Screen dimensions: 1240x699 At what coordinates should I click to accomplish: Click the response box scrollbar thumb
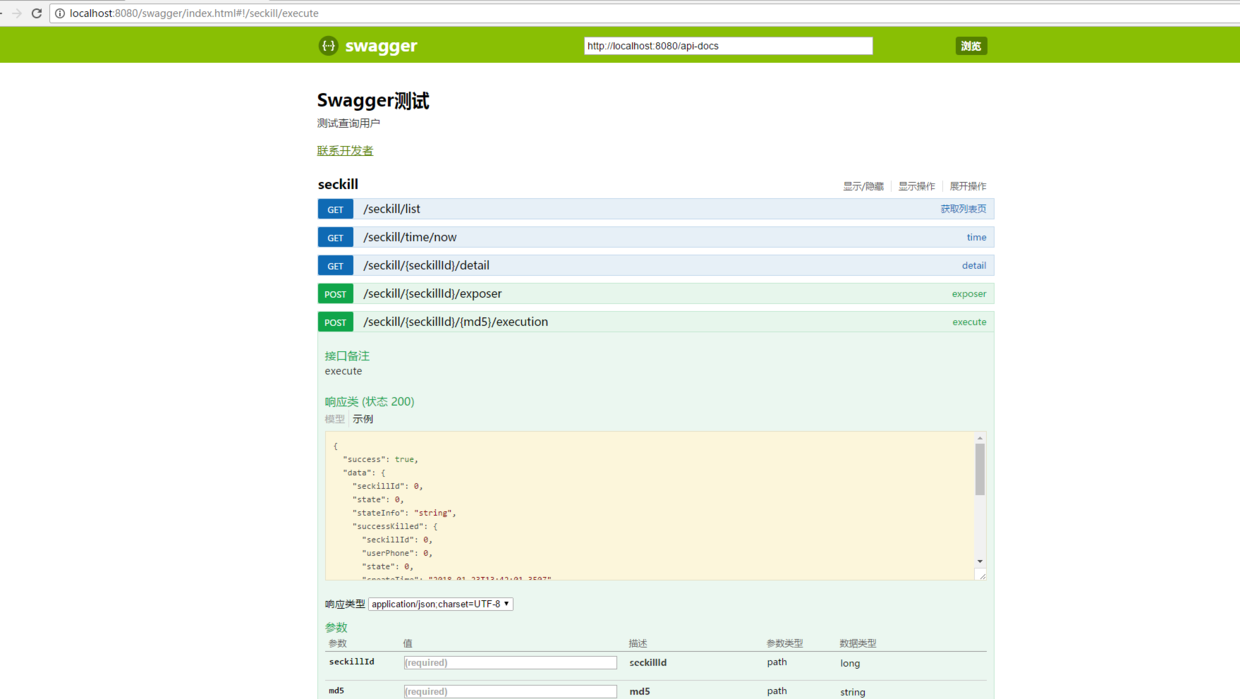click(980, 469)
